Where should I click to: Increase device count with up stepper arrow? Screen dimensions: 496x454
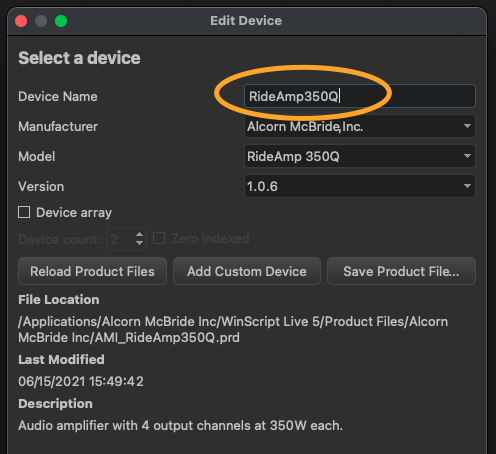(x=139, y=235)
